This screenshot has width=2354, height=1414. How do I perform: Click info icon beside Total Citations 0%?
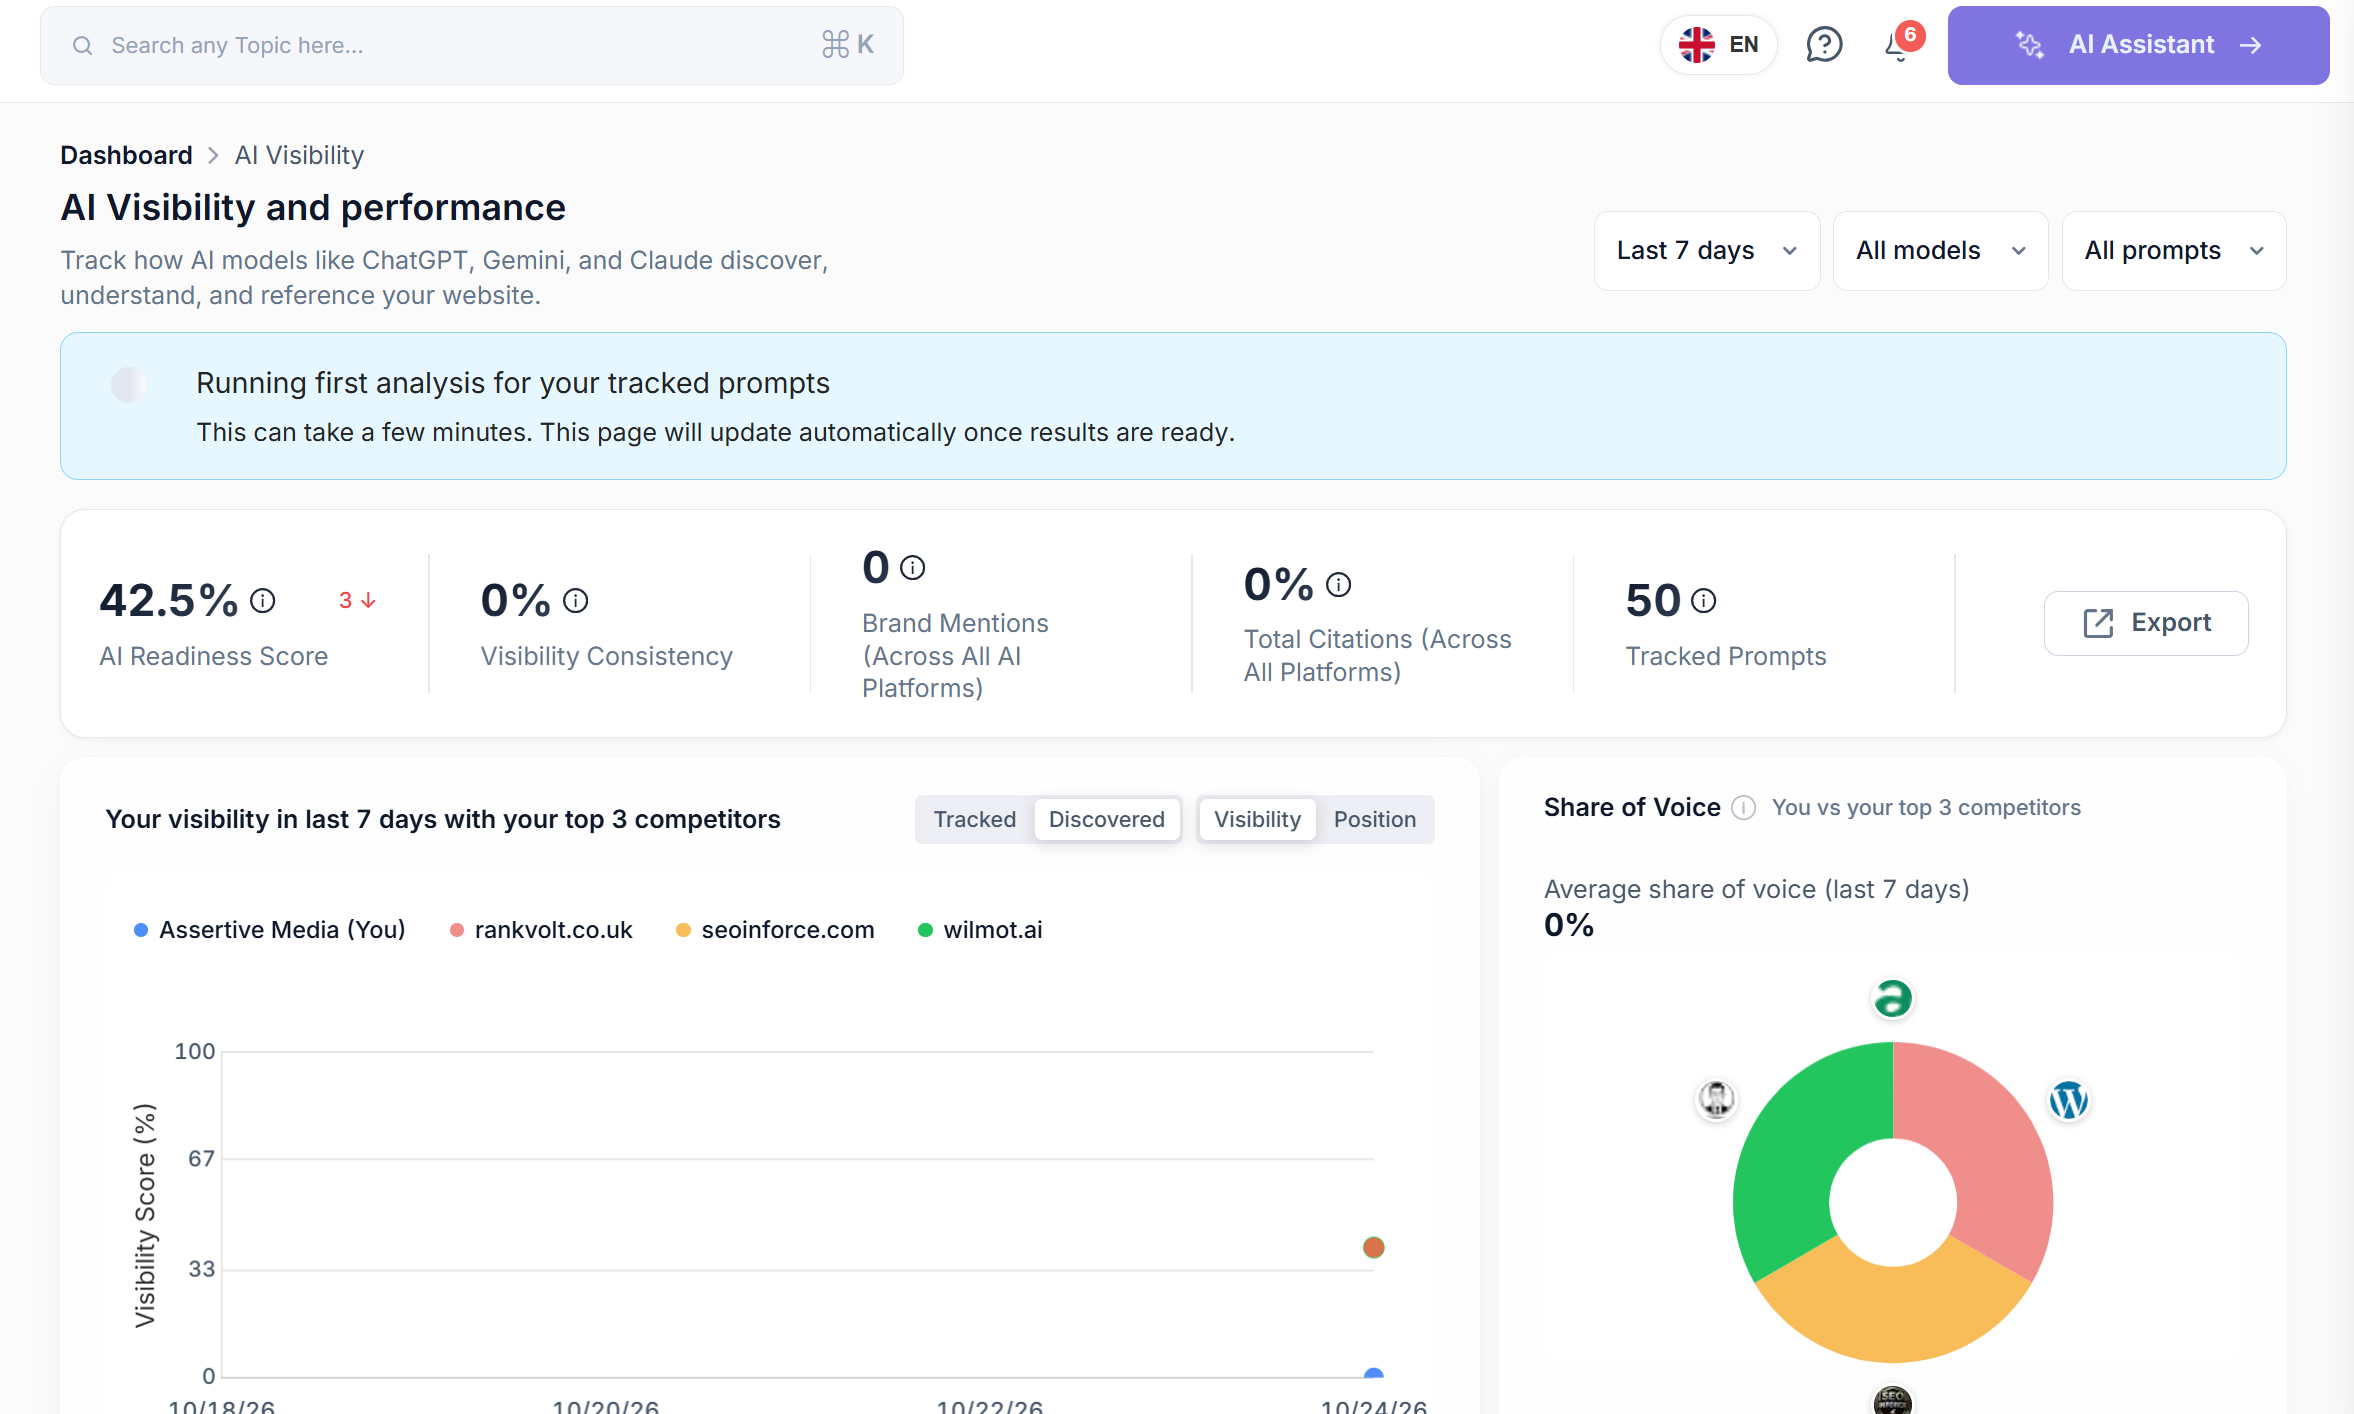pos(1338,584)
